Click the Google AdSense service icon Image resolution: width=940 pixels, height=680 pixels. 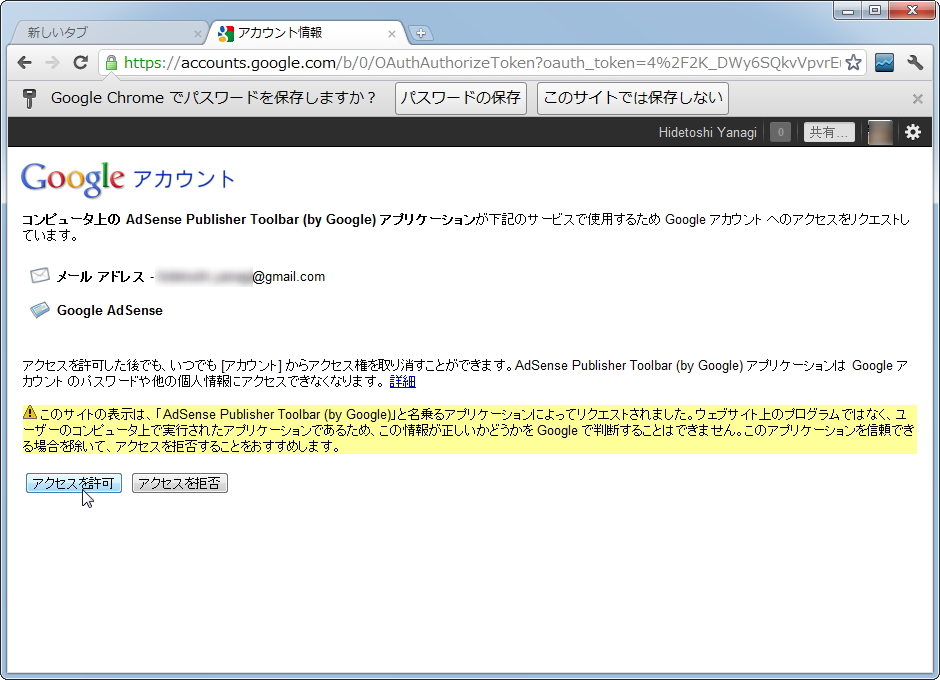point(40,309)
